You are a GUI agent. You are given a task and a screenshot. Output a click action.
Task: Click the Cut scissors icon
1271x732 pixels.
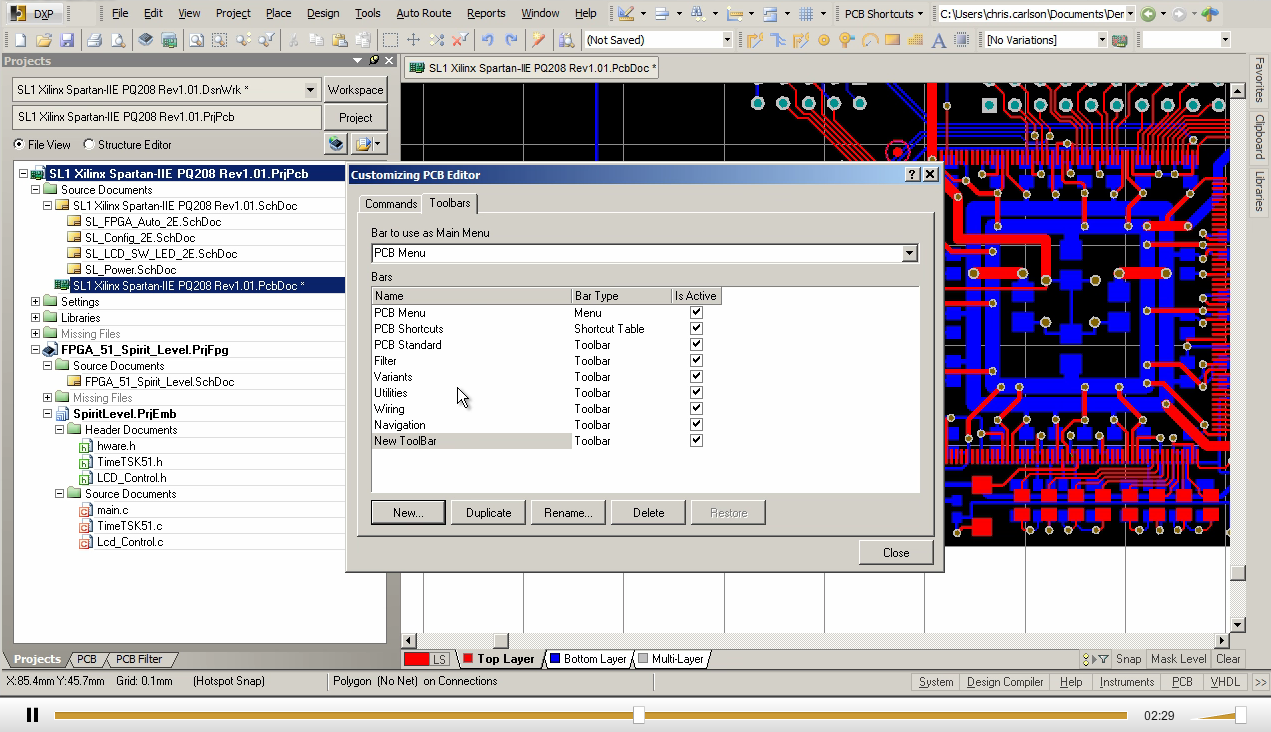(x=293, y=40)
